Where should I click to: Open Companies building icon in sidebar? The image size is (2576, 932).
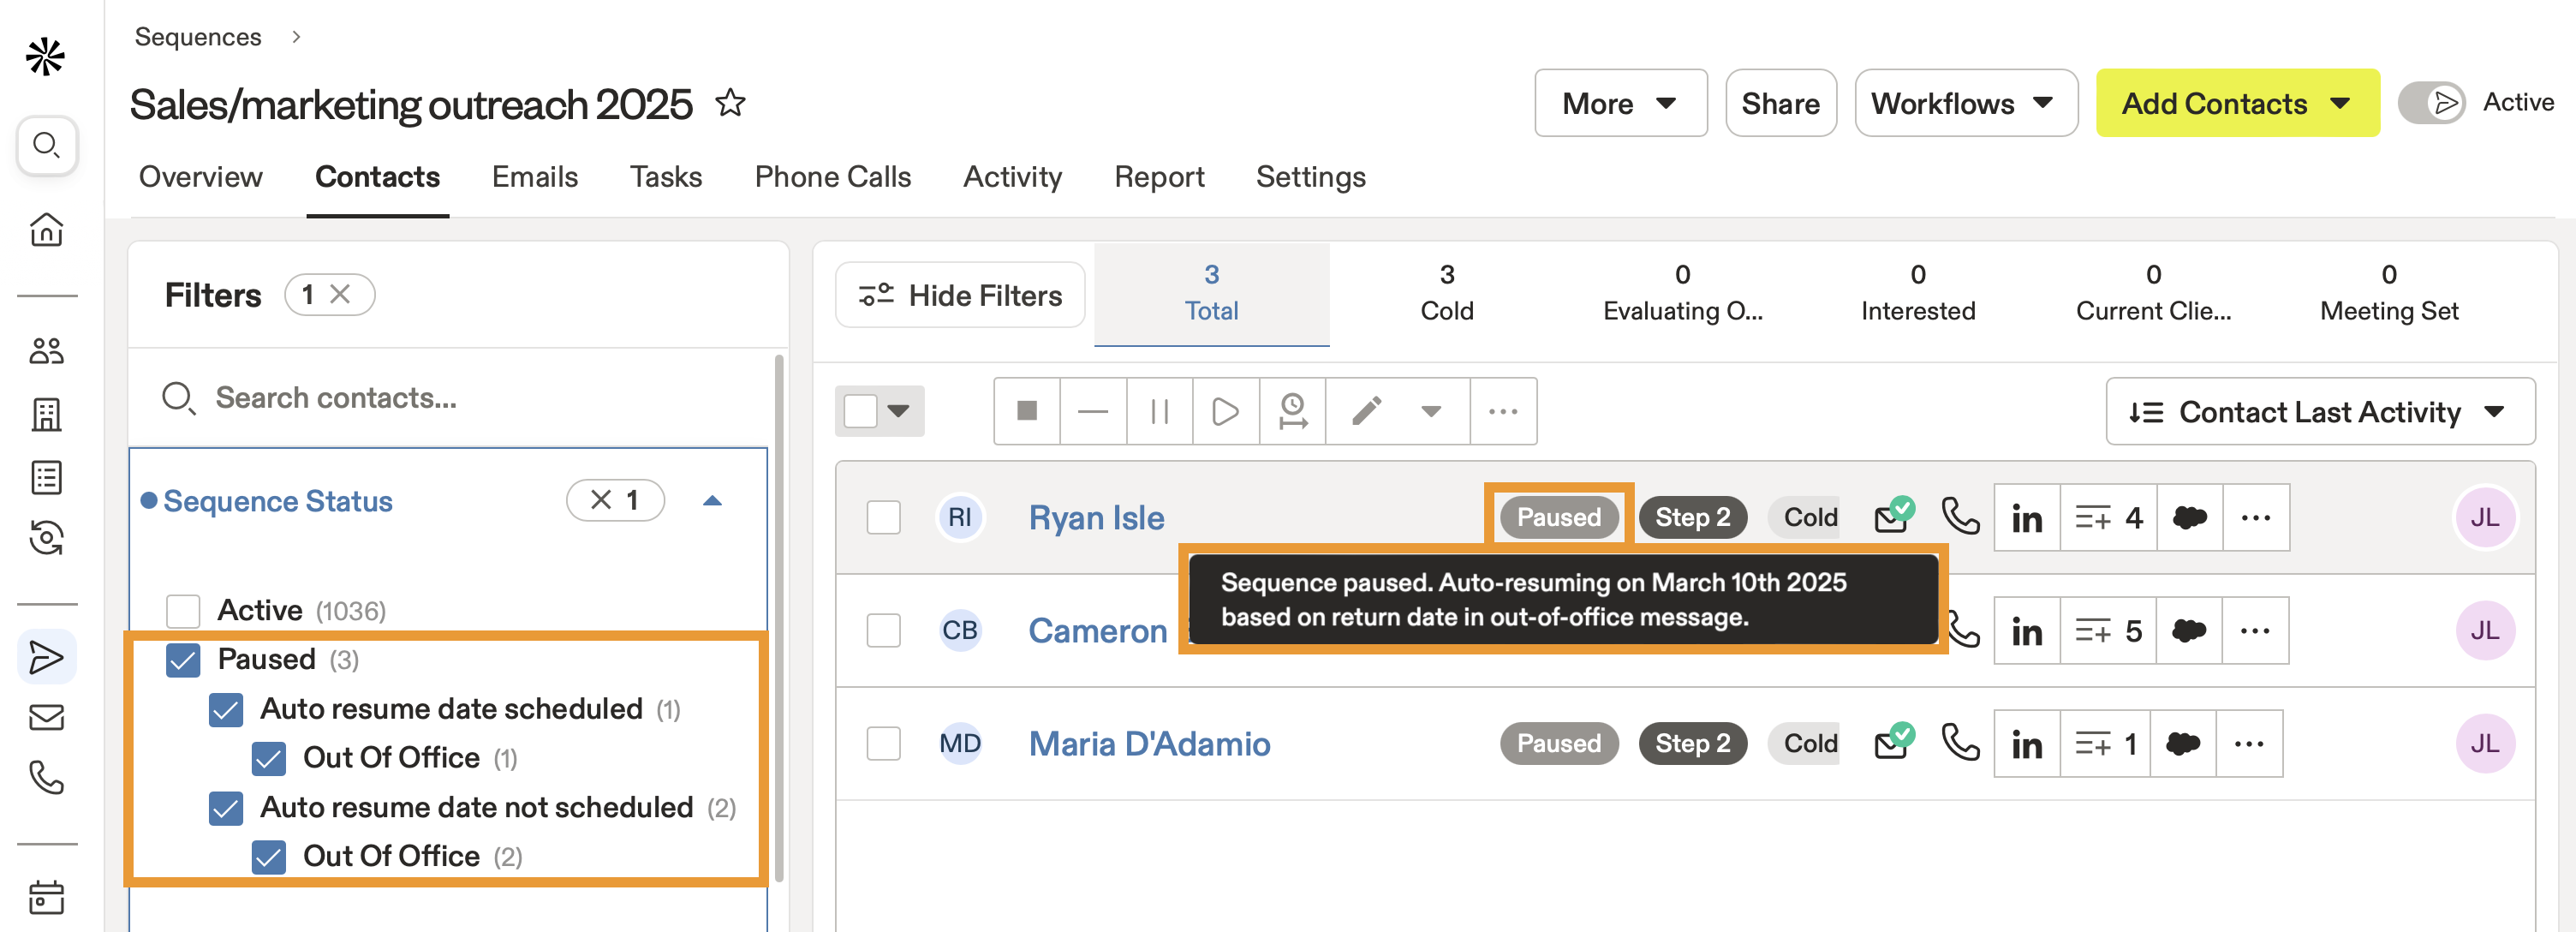(x=46, y=414)
